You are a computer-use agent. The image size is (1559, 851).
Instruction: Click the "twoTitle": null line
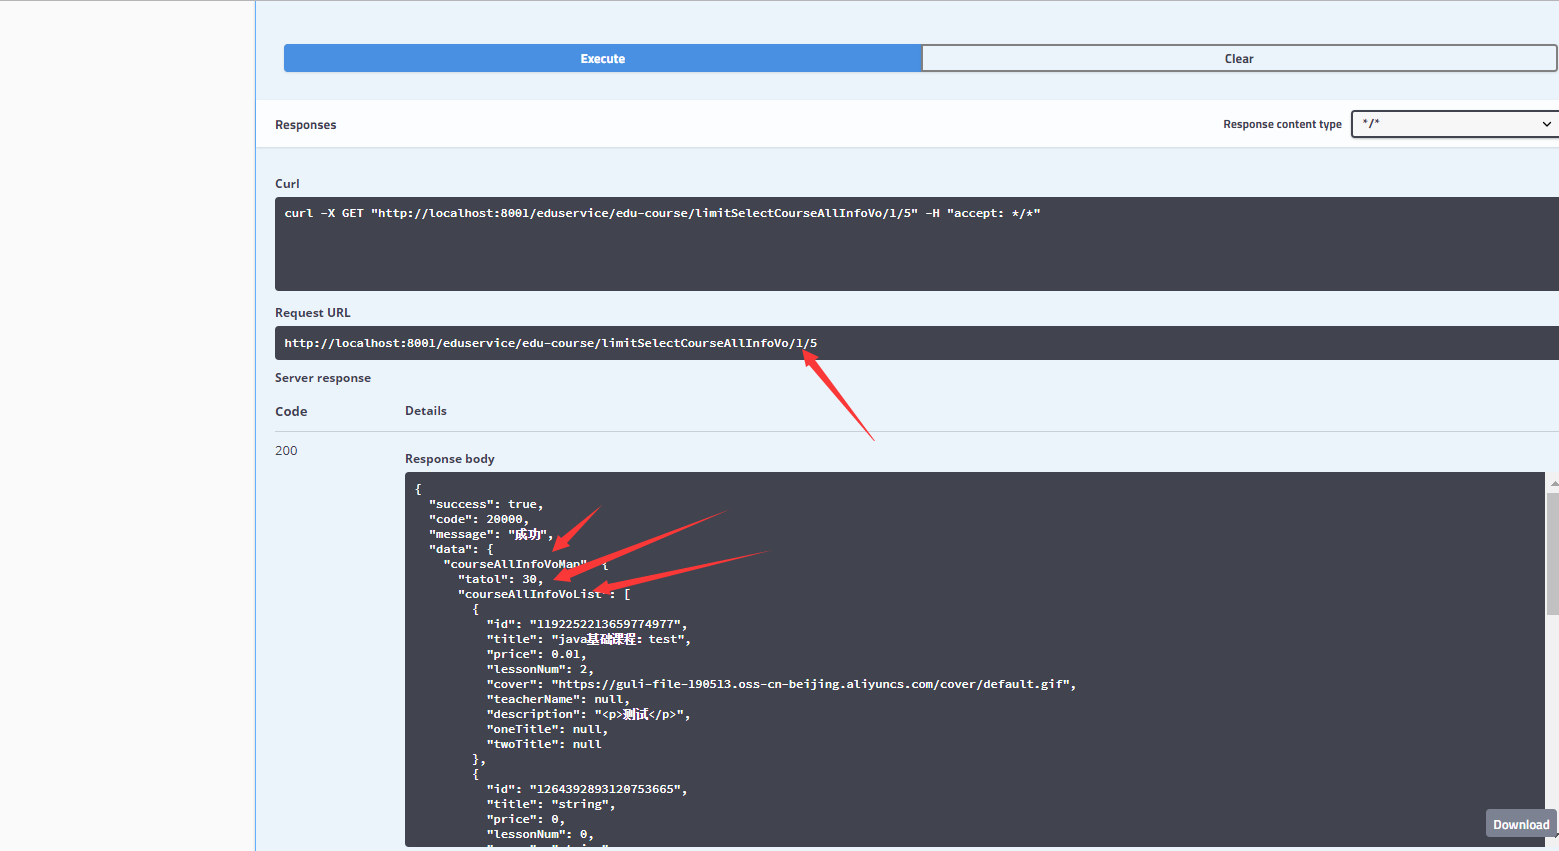click(x=544, y=744)
